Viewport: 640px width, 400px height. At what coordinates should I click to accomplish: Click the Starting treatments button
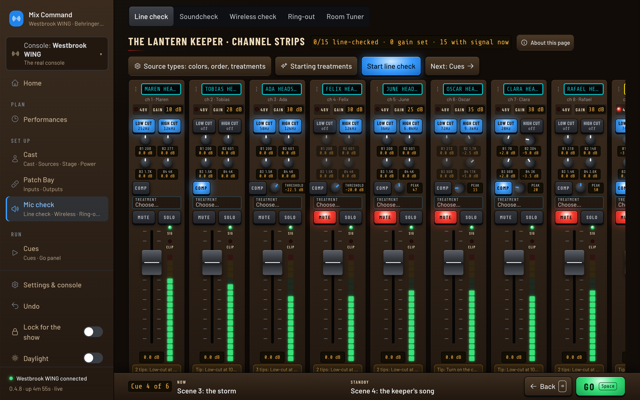(316, 66)
